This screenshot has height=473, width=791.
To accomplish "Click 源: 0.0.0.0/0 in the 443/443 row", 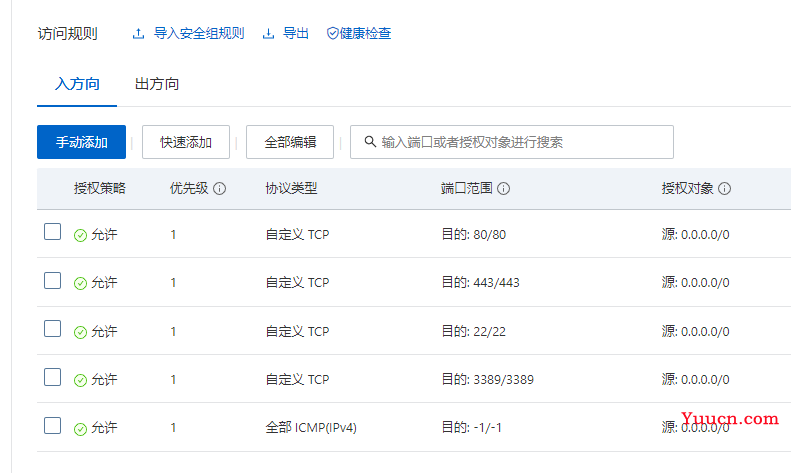I will [696, 282].
